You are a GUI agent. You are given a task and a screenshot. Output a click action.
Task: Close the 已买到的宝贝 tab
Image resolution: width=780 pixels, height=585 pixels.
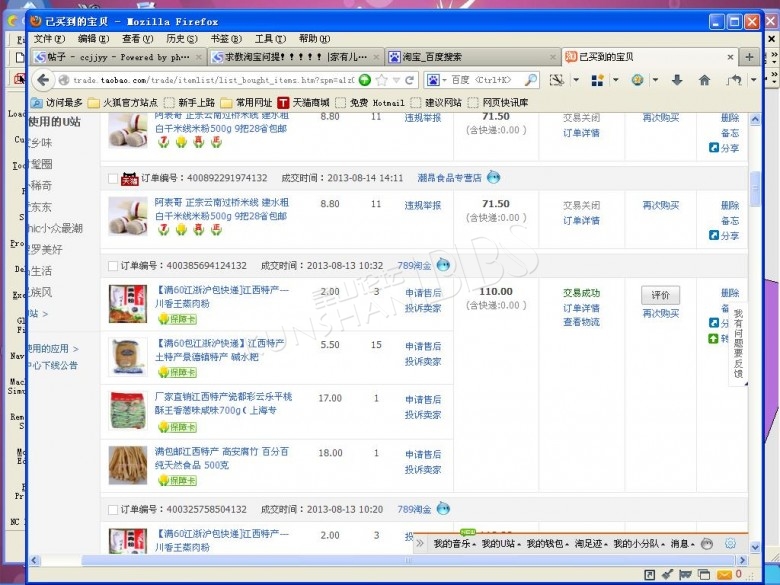(730, 57)
